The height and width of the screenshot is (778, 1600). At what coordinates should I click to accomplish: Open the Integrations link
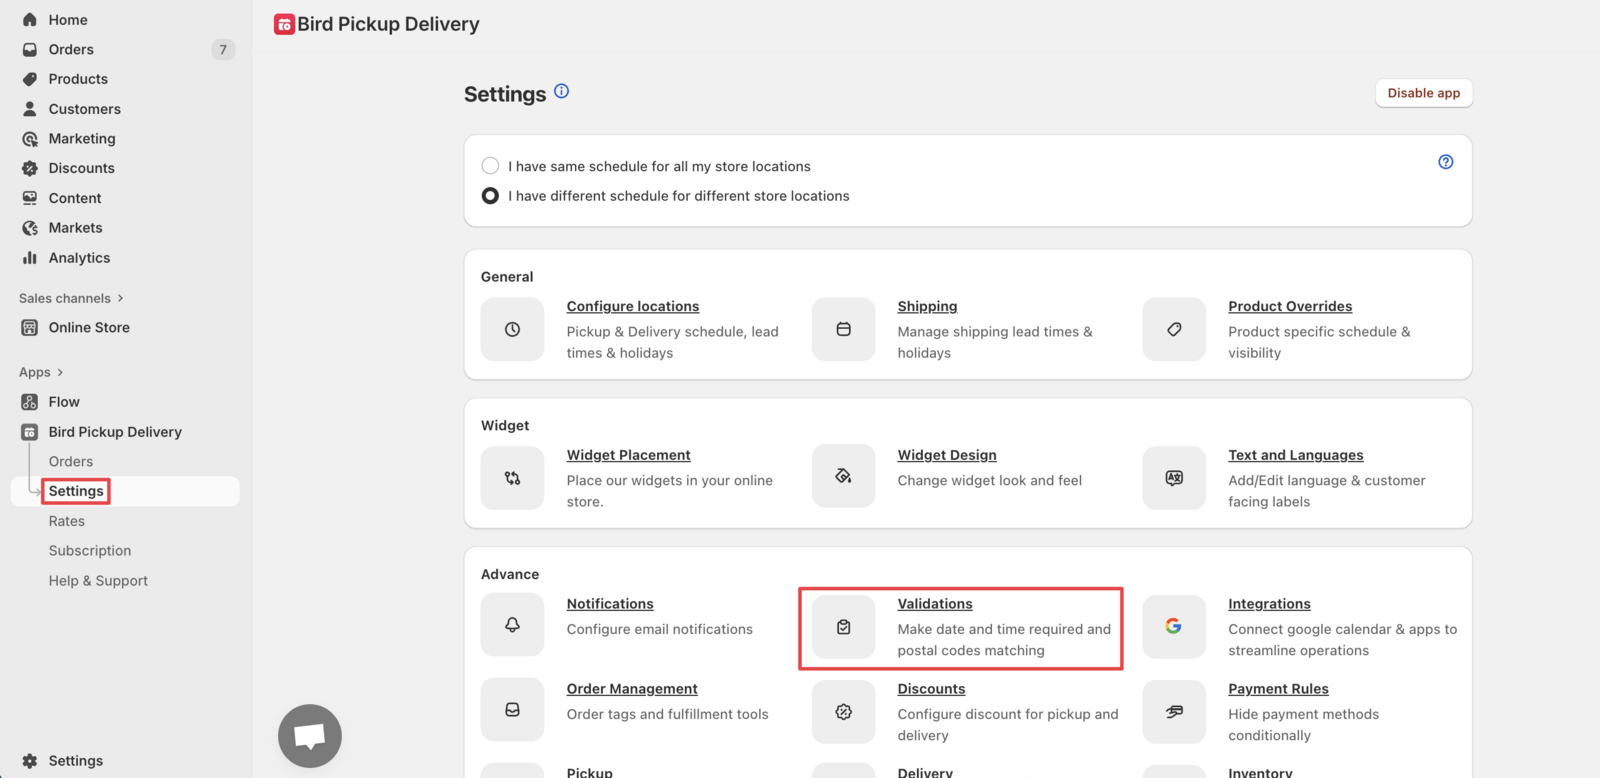(1269, 604)
